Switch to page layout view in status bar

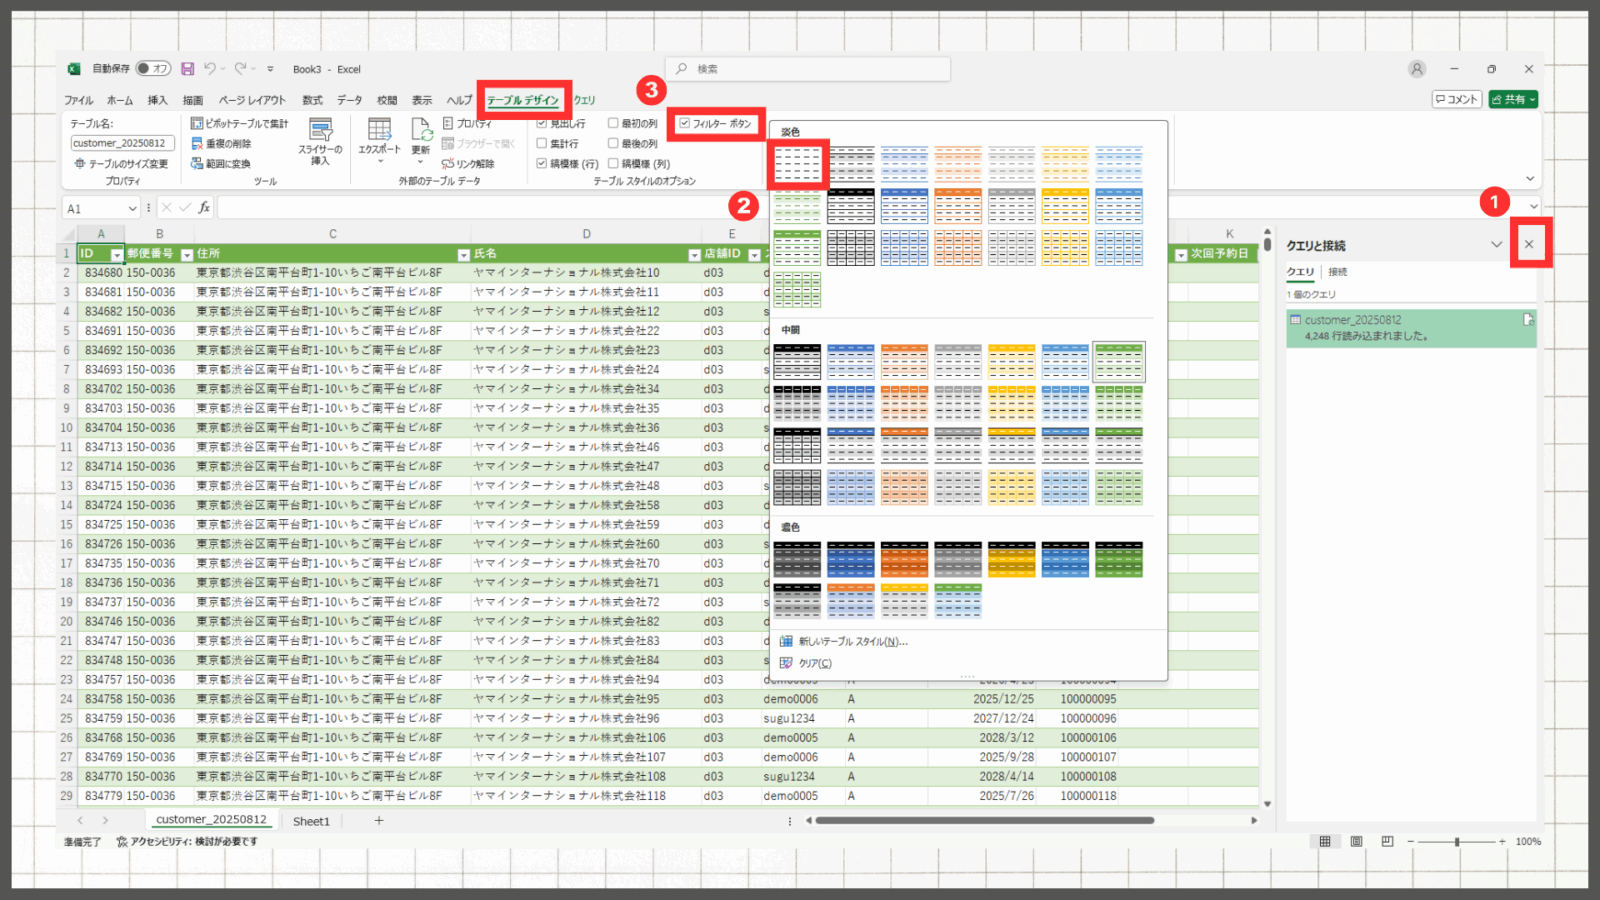[1356, 842]
